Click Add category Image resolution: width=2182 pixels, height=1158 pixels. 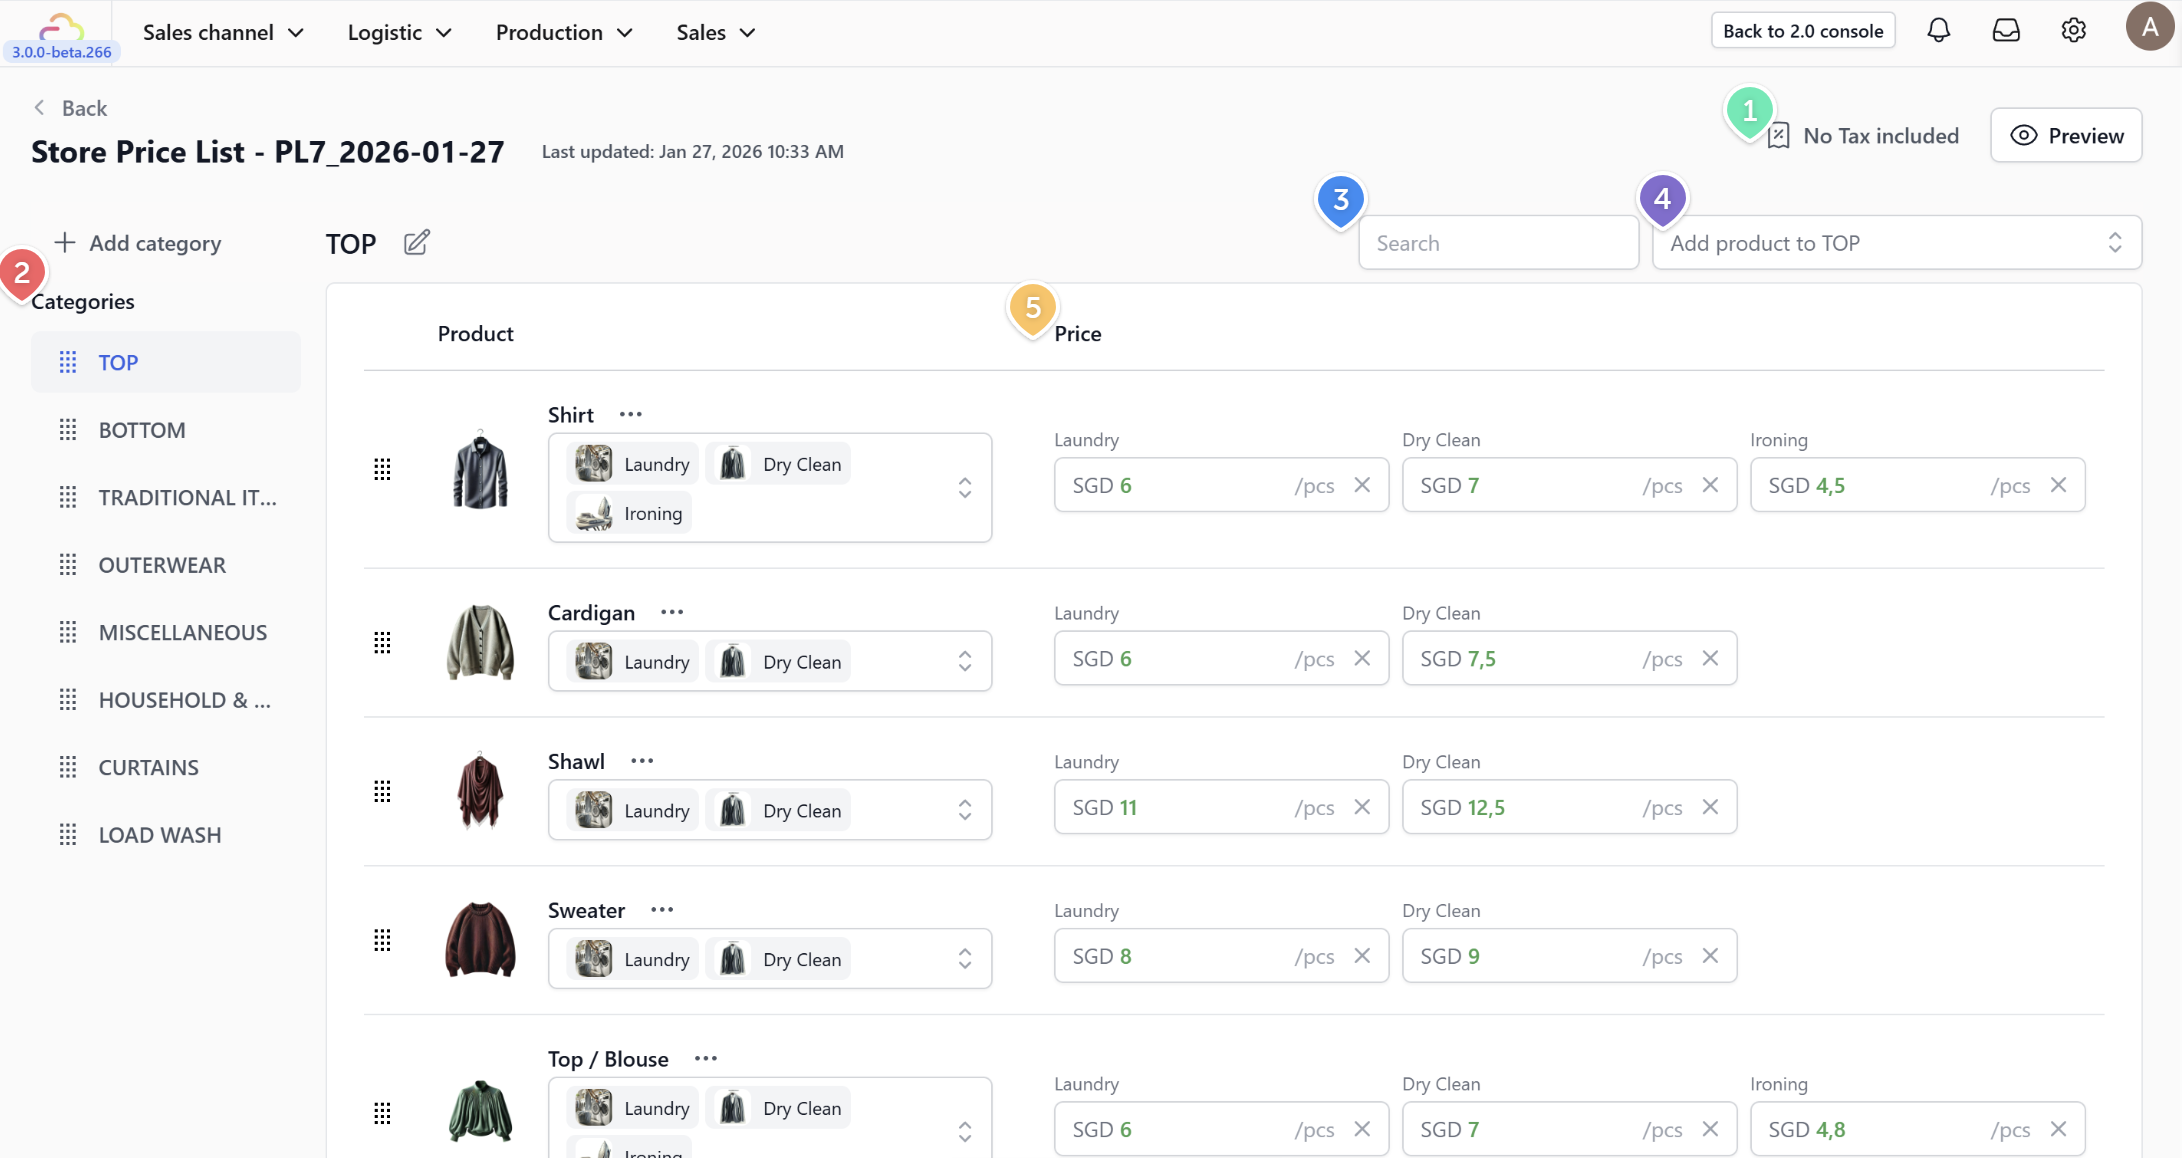pyautogui.click(x=138, y=243)
